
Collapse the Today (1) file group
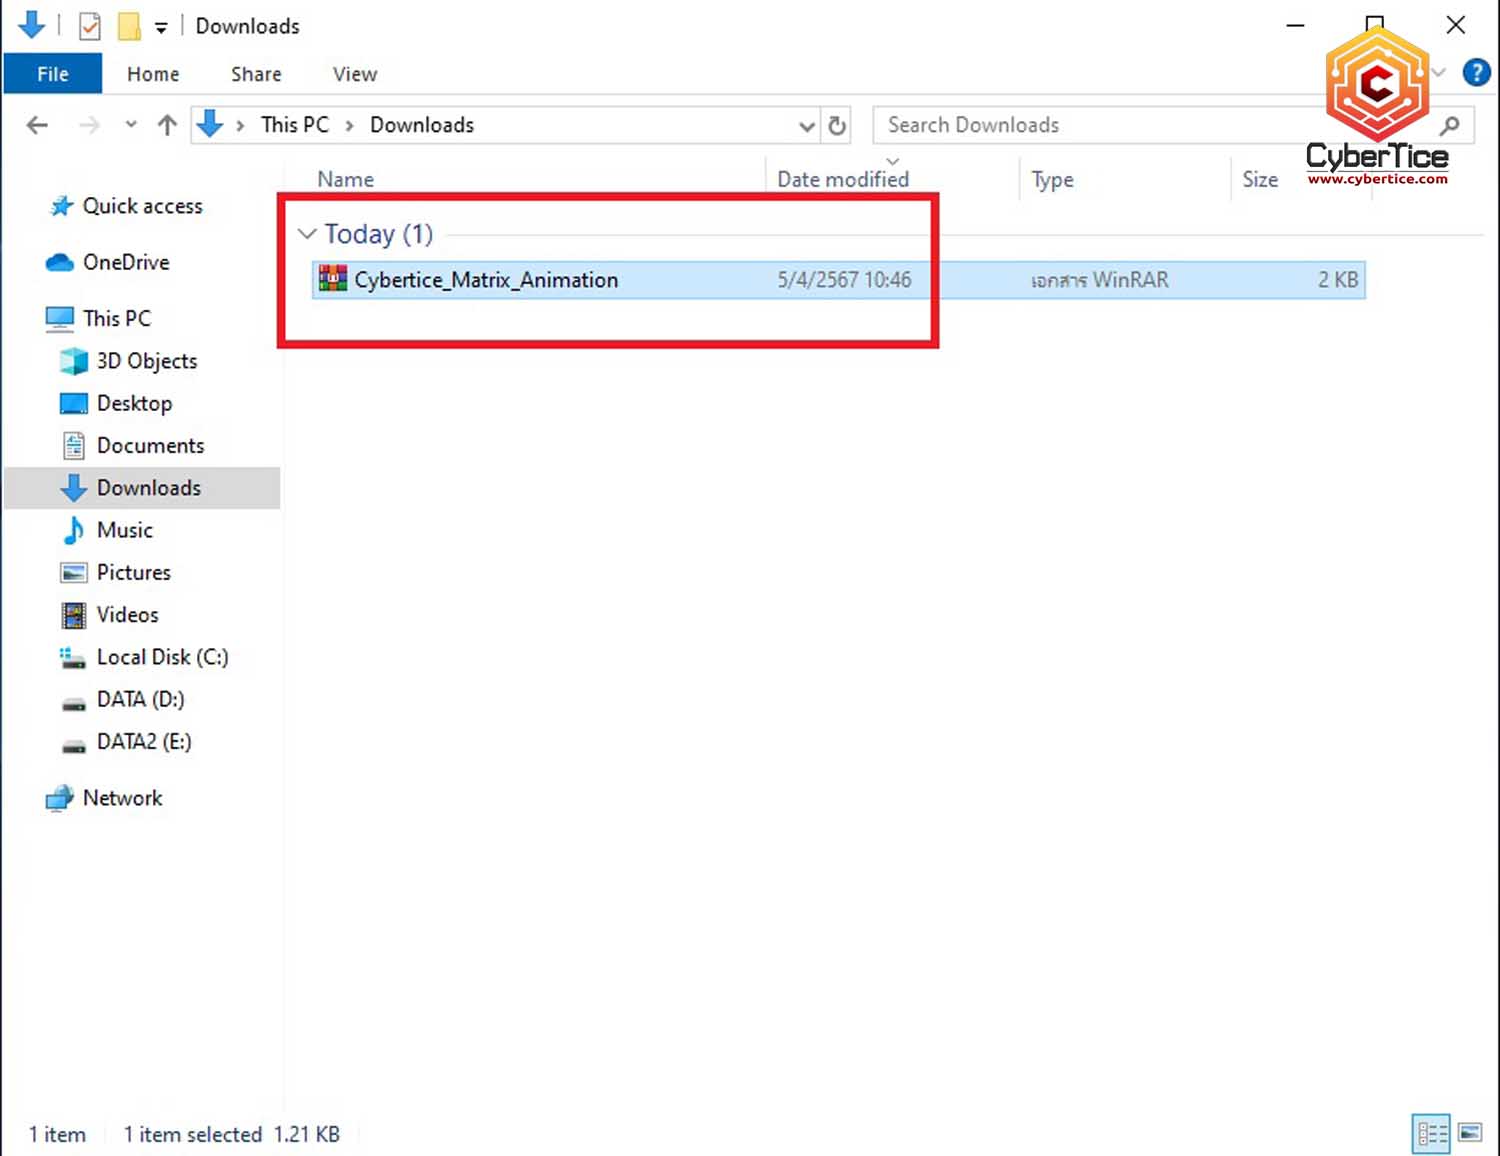tap(307, 233)
